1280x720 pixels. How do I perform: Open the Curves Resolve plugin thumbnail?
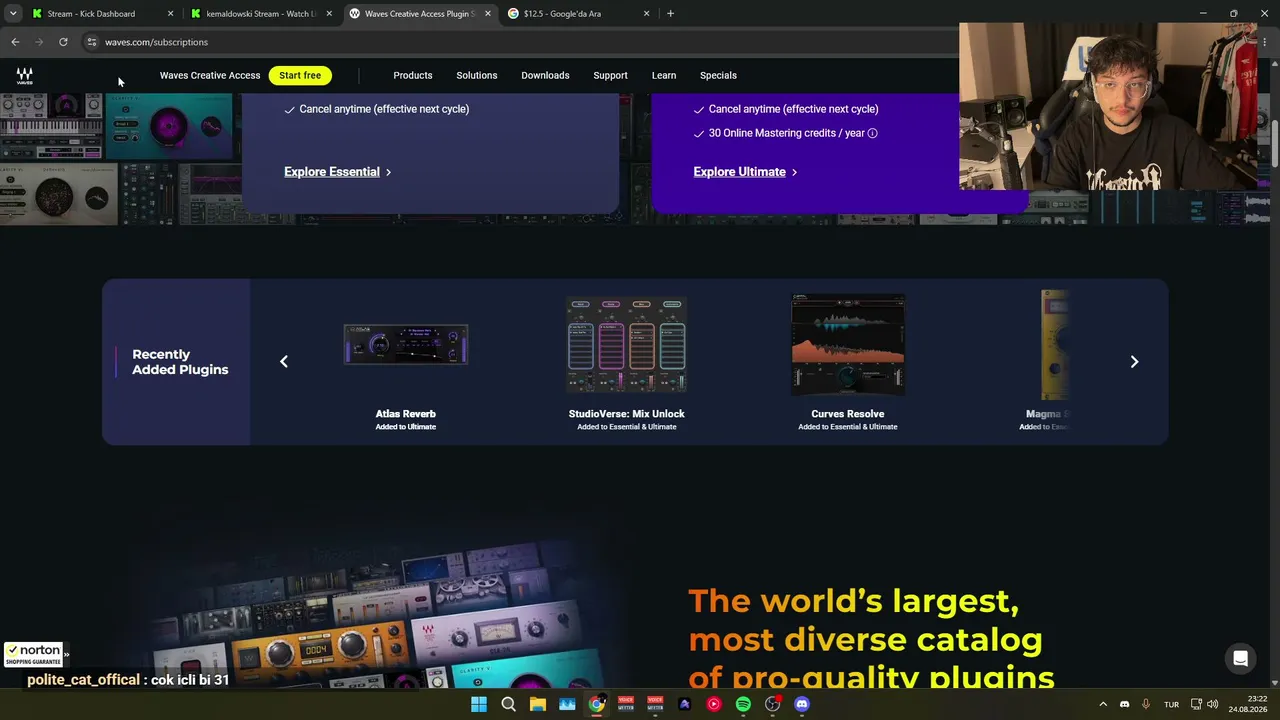point(848,345)
